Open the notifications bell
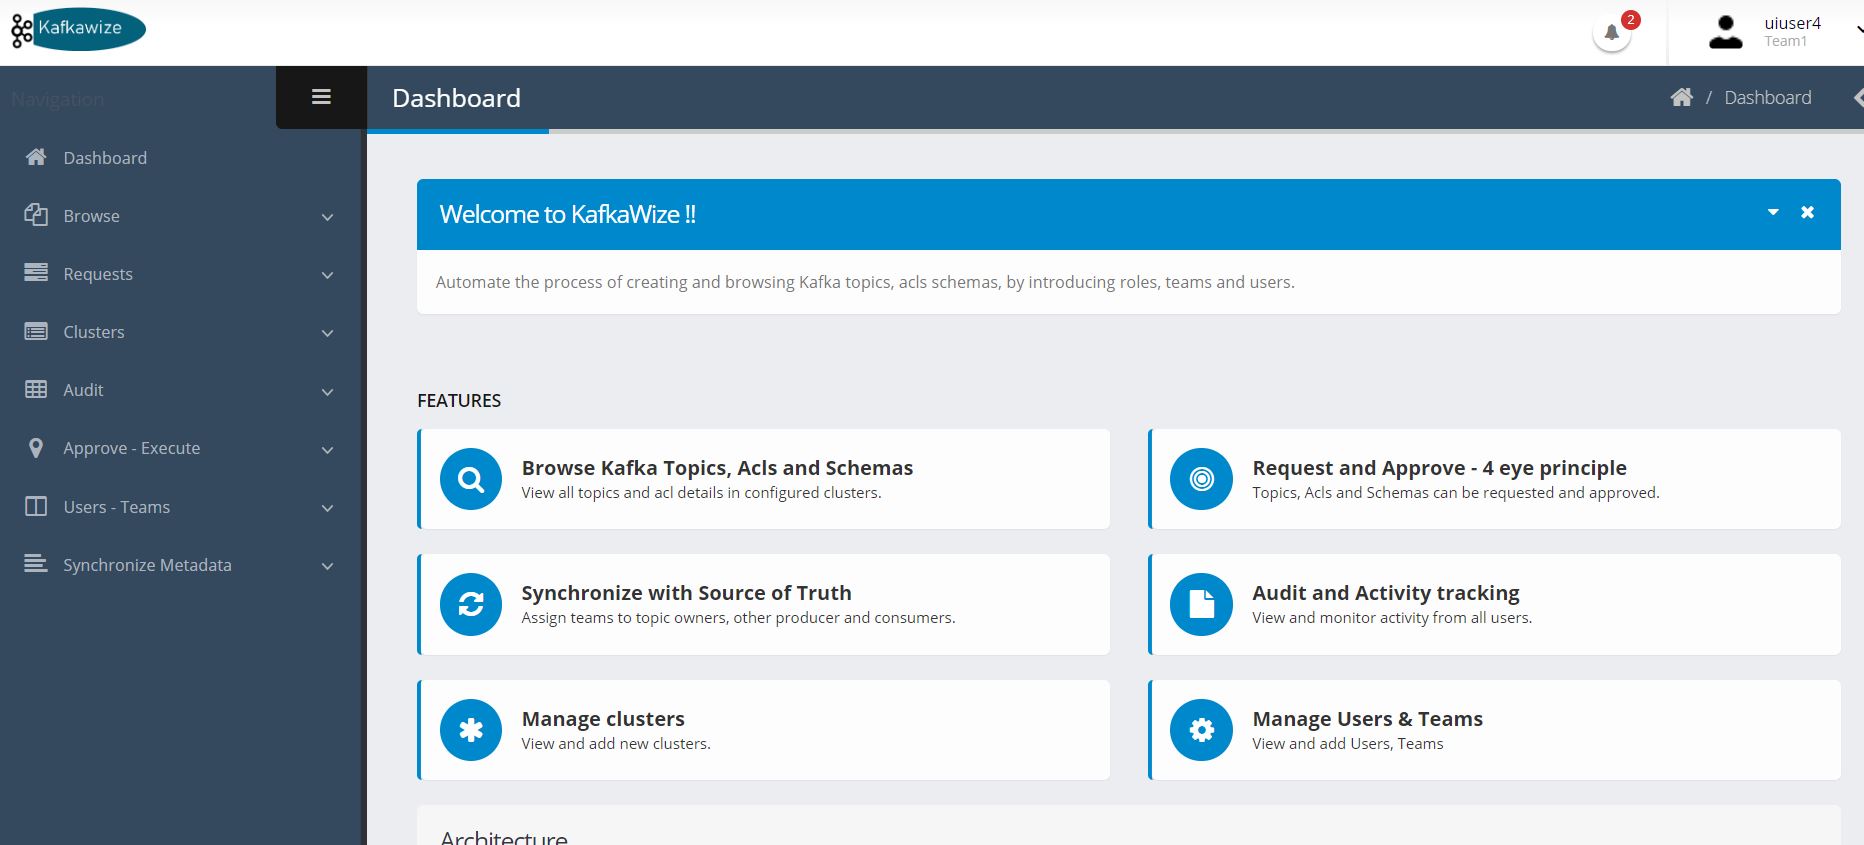 (x=1611, y=33)
